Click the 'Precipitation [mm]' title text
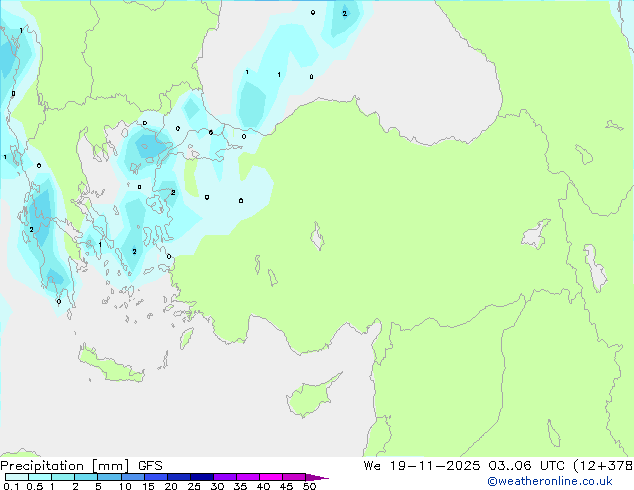634x490 pixels. 65,466
